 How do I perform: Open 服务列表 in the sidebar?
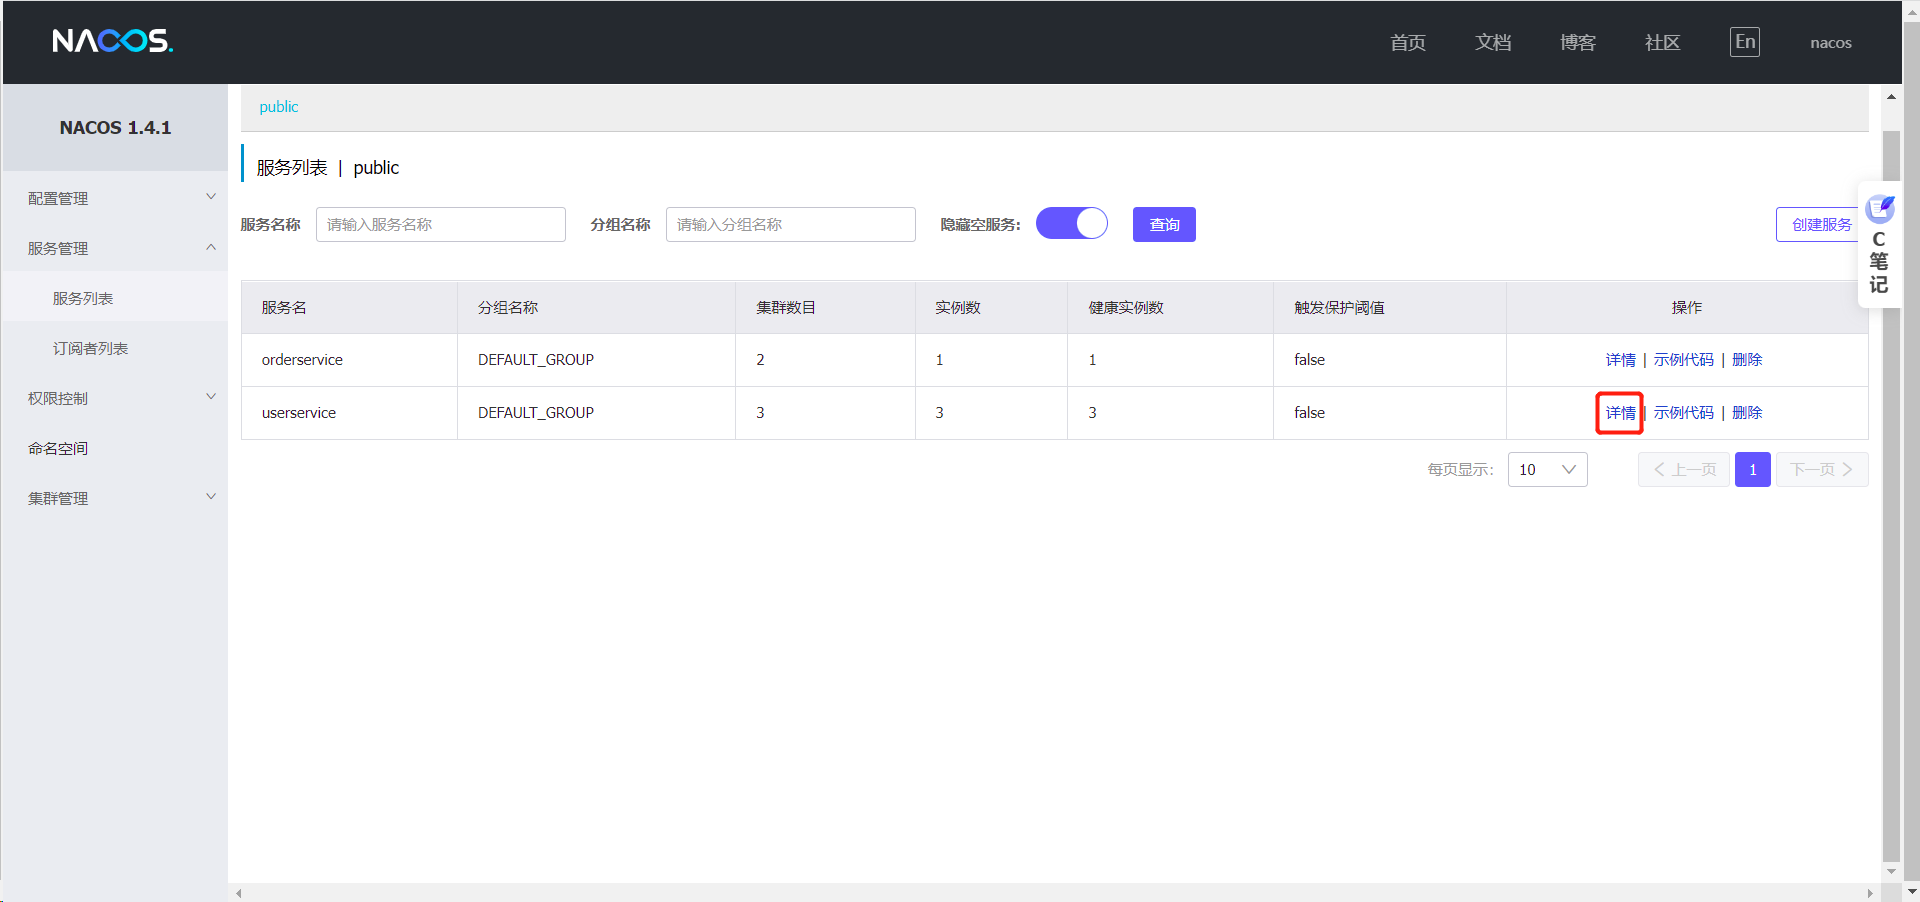pyautogui.click(x=115, y=298)
